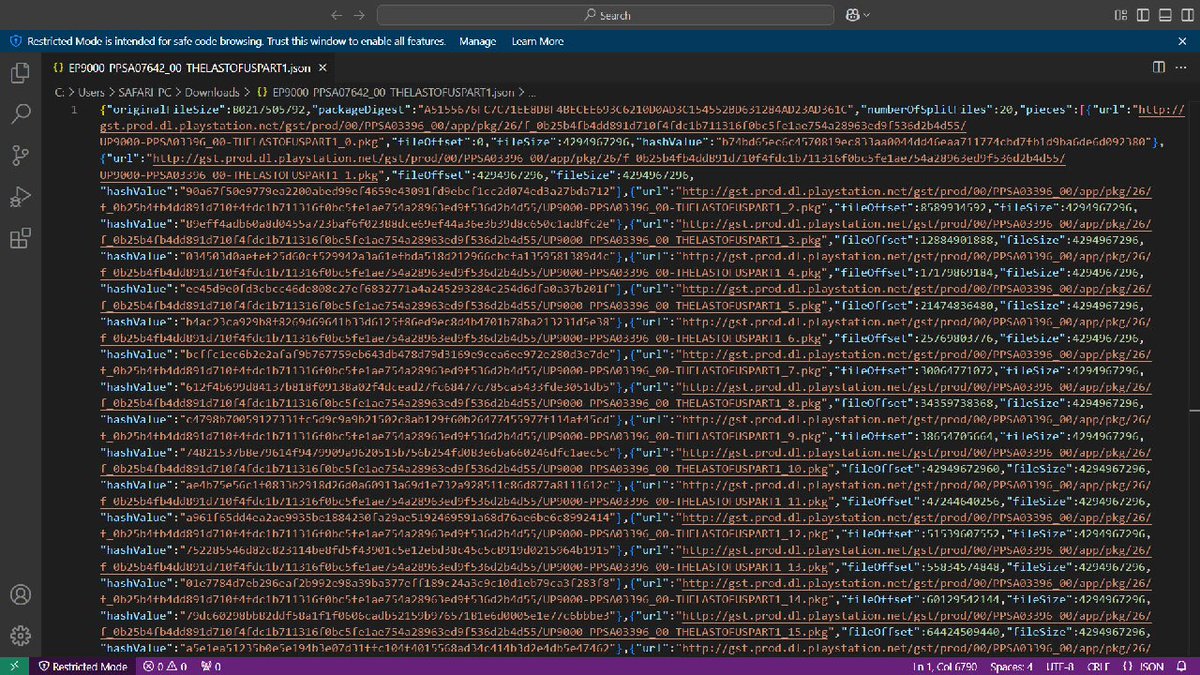Image resolution: width=1200 pixels, height=675 pixels.
Task: Click UTF-8 encoding in status bar
Action: pyautogui.click(x=1061, y=666)
